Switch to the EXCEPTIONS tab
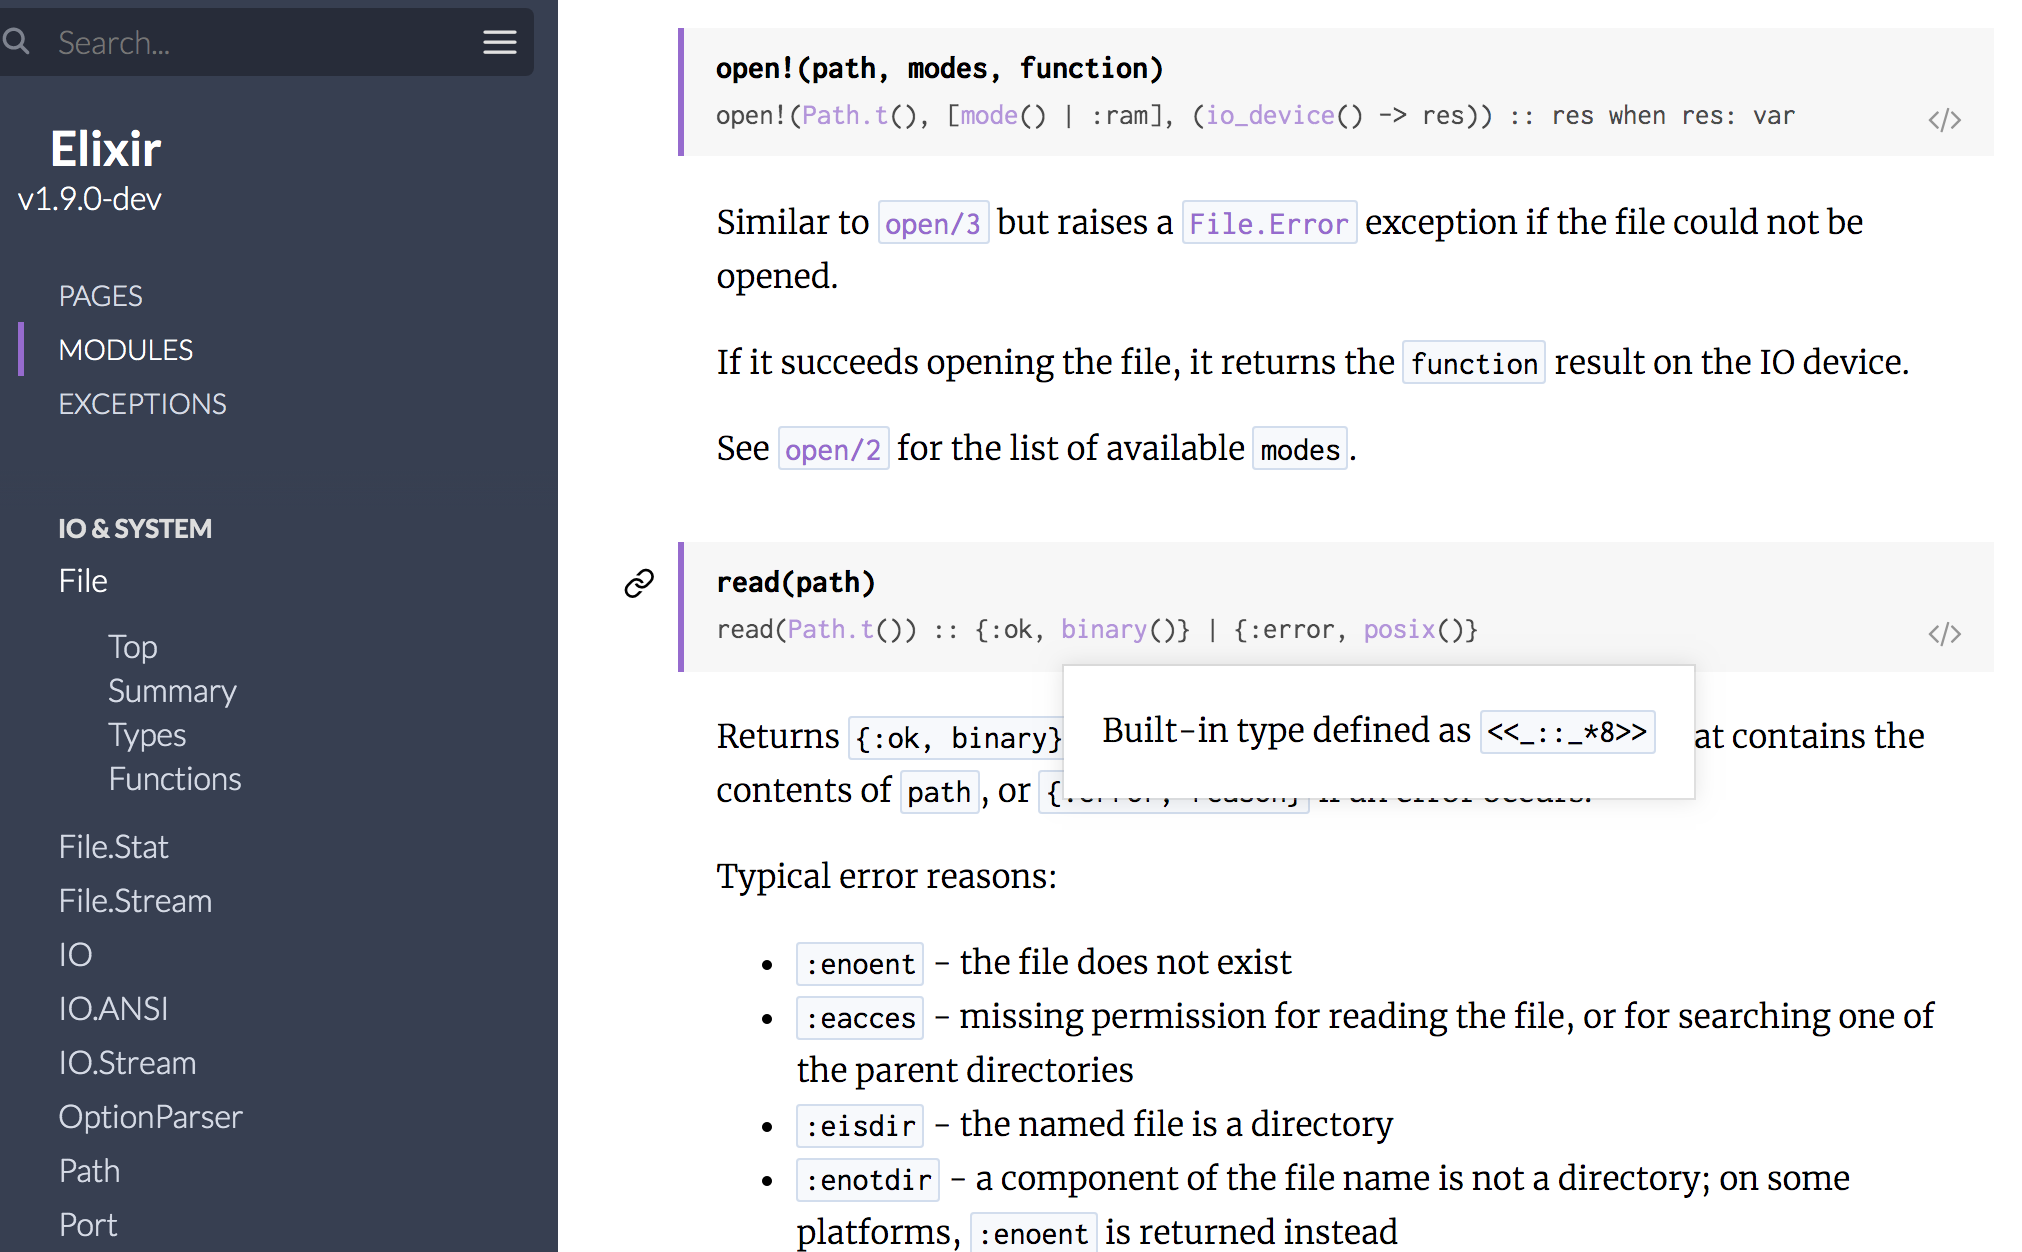The width and height of the screenshot is (2022, 1252). point(142,404)
